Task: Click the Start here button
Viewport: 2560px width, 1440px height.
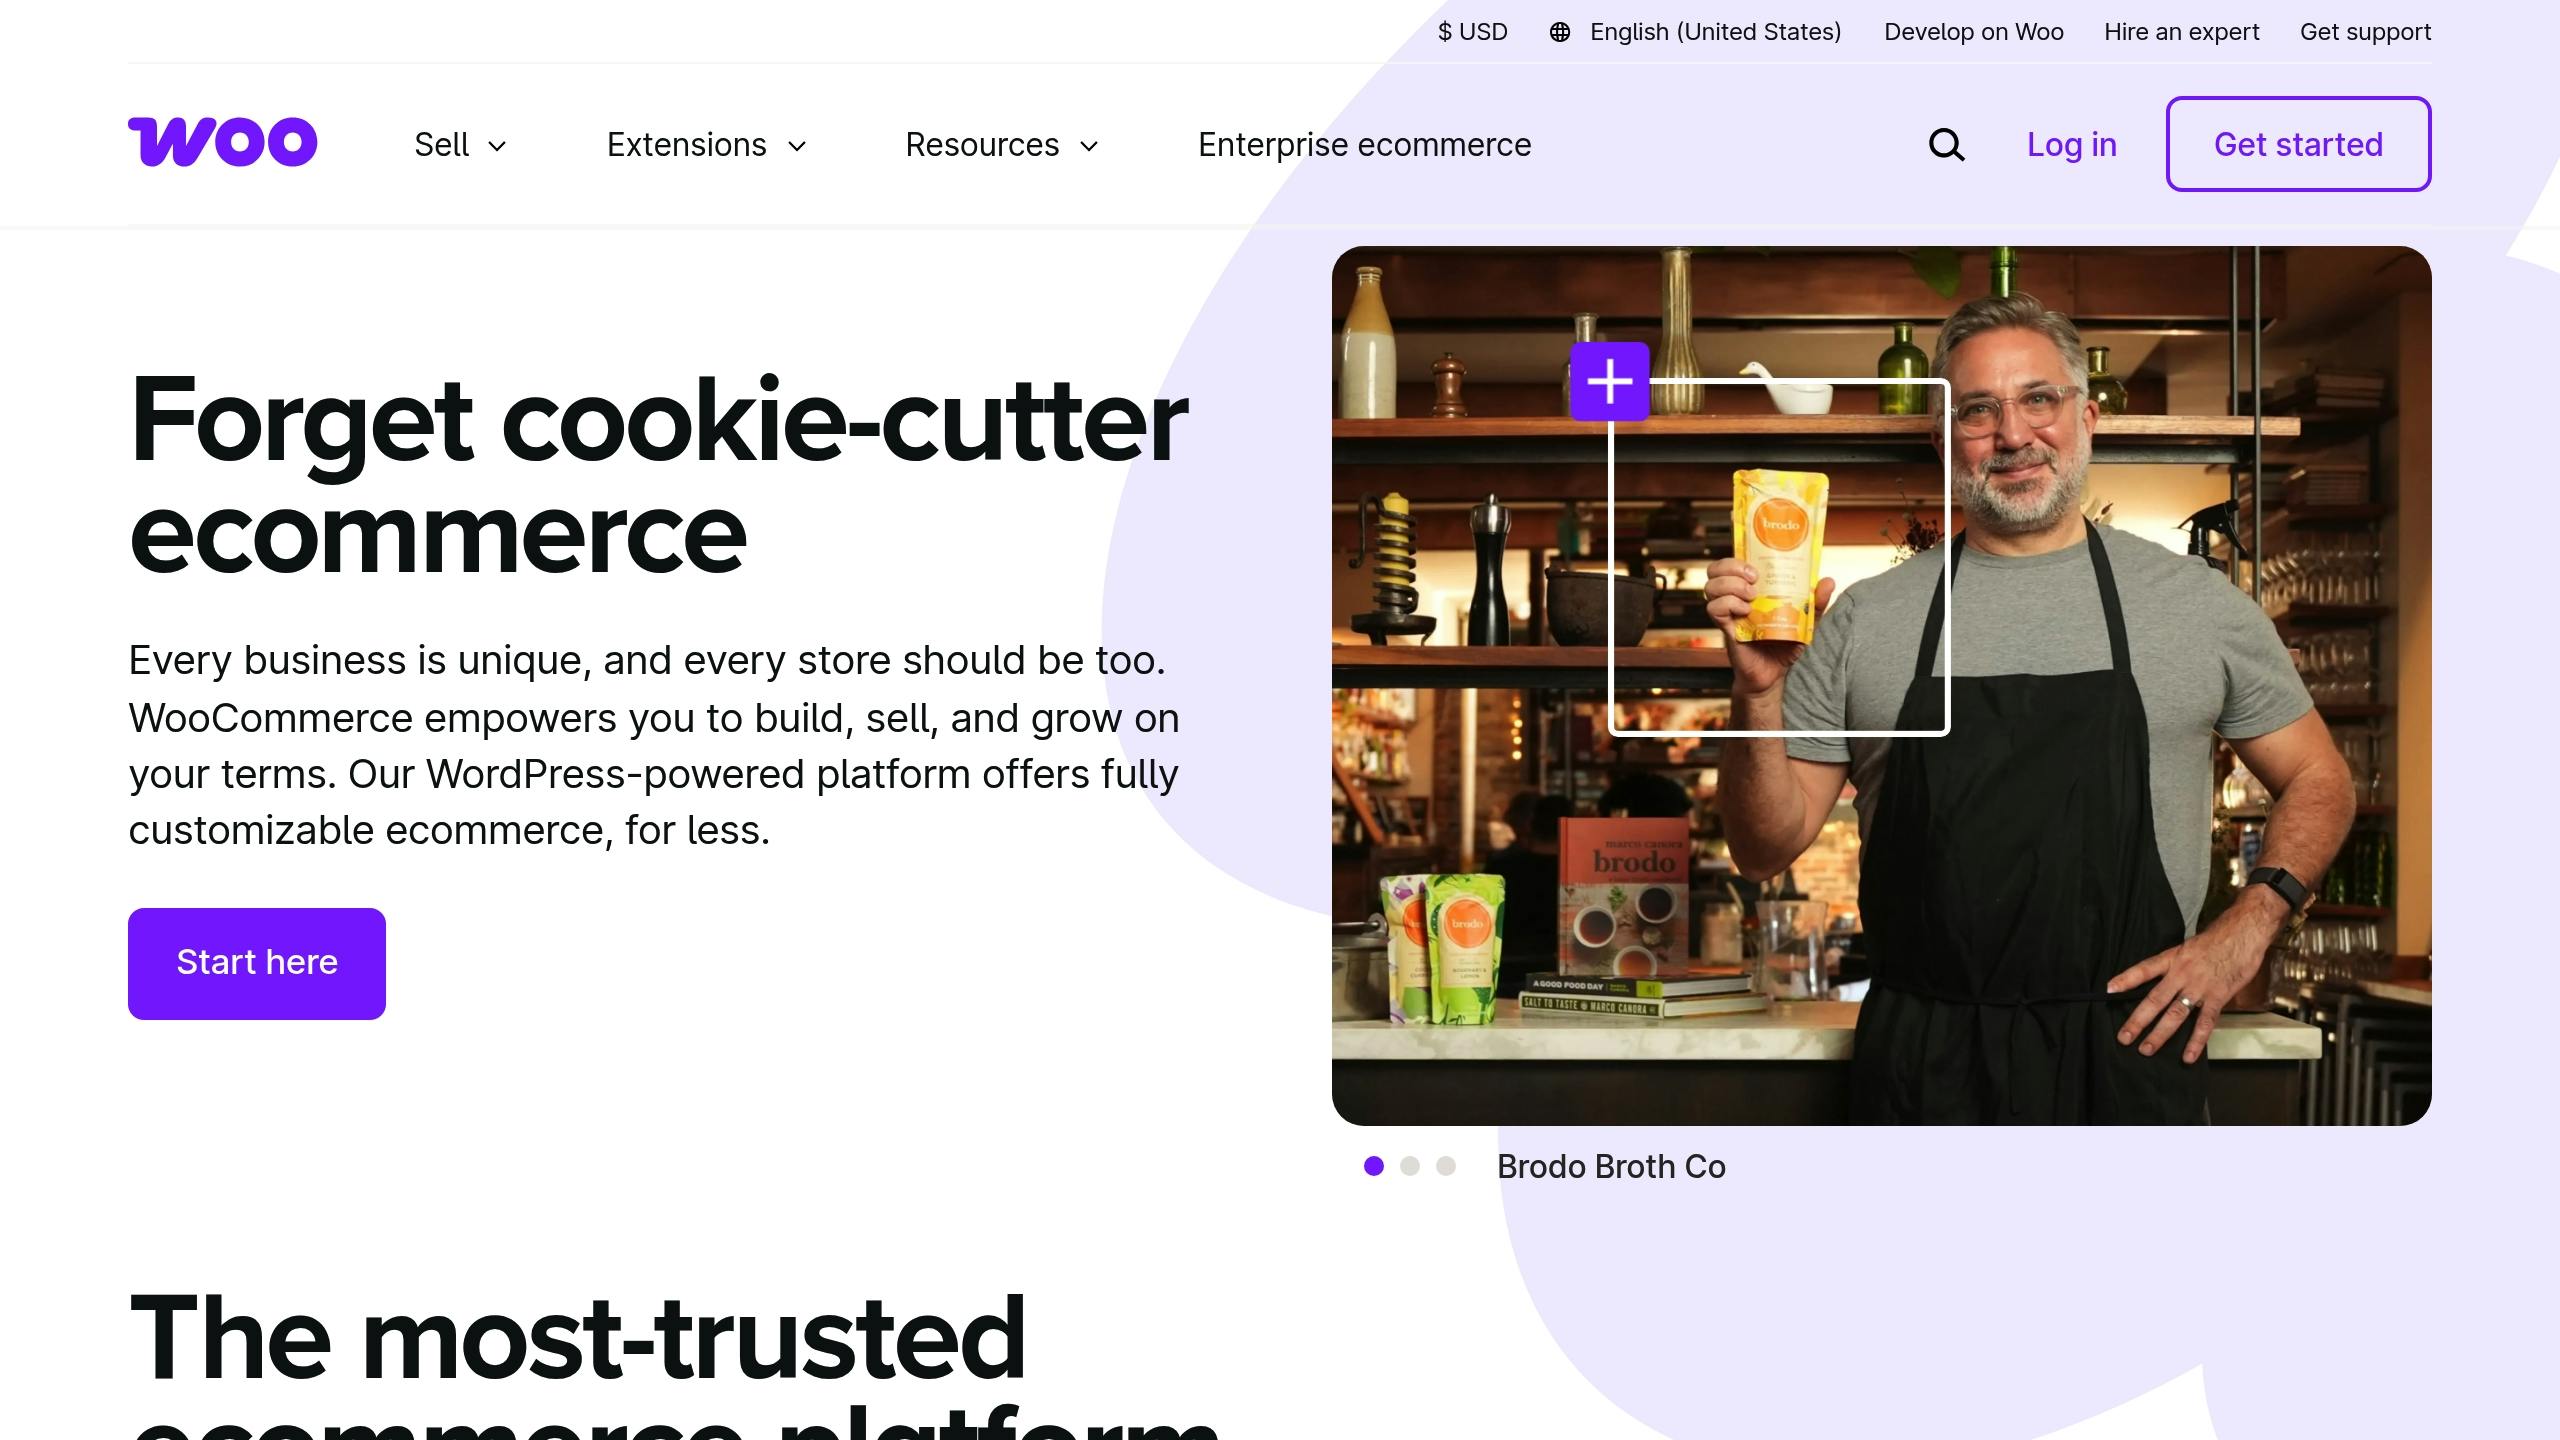Action: 255,962
